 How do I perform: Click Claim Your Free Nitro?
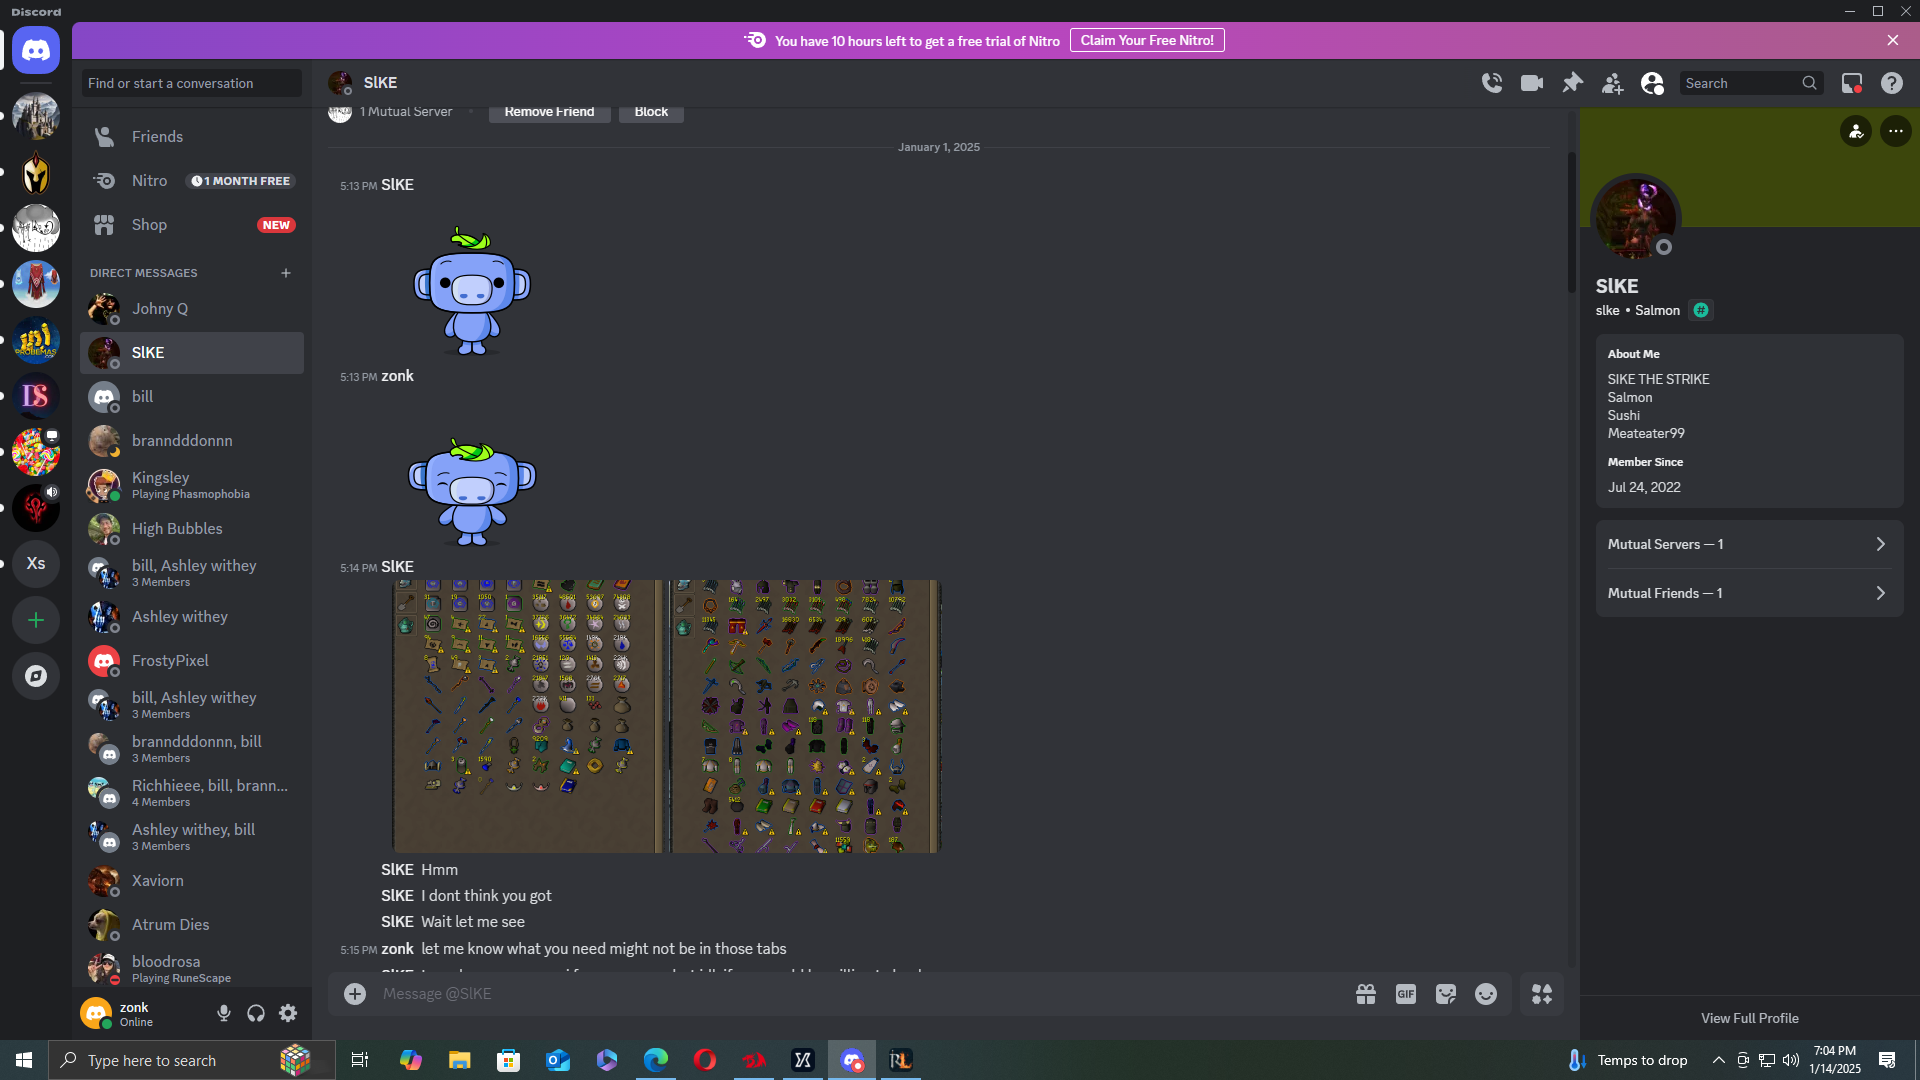pos(1147,40)
